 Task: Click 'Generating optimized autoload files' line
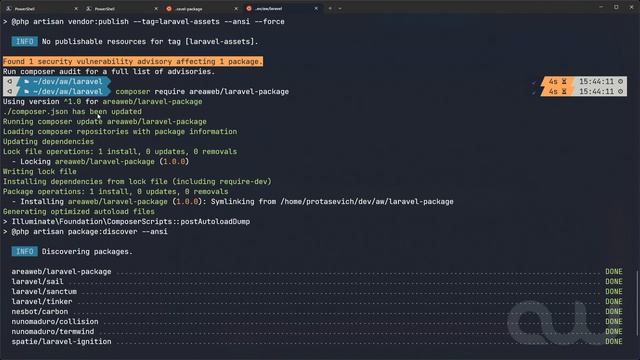click(x=79, y=211)
